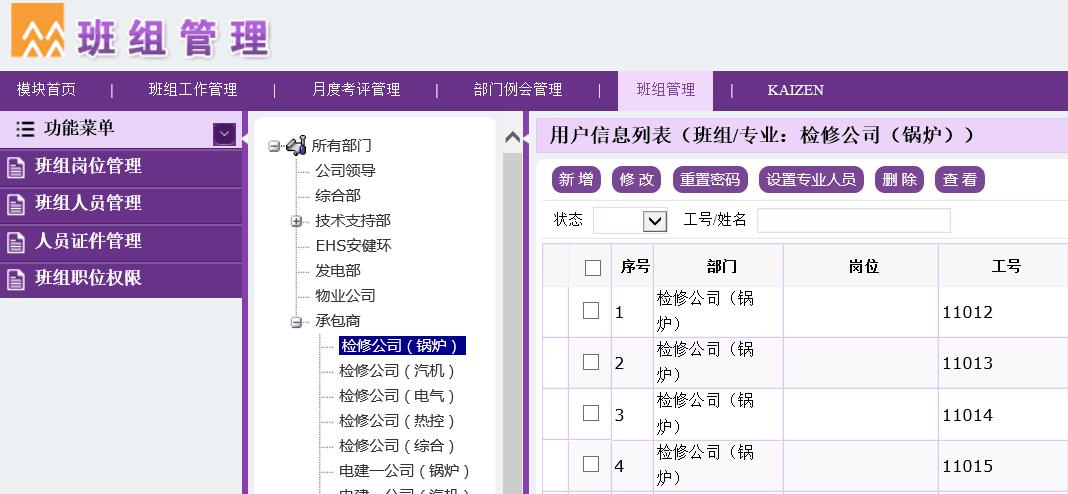
Task: Click the 班组职位权限 document icon
Action: coord(16,279)
